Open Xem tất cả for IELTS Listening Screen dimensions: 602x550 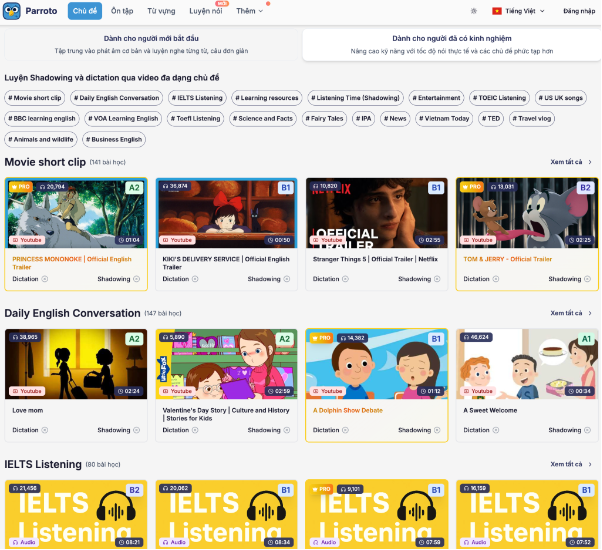[571, 465]
